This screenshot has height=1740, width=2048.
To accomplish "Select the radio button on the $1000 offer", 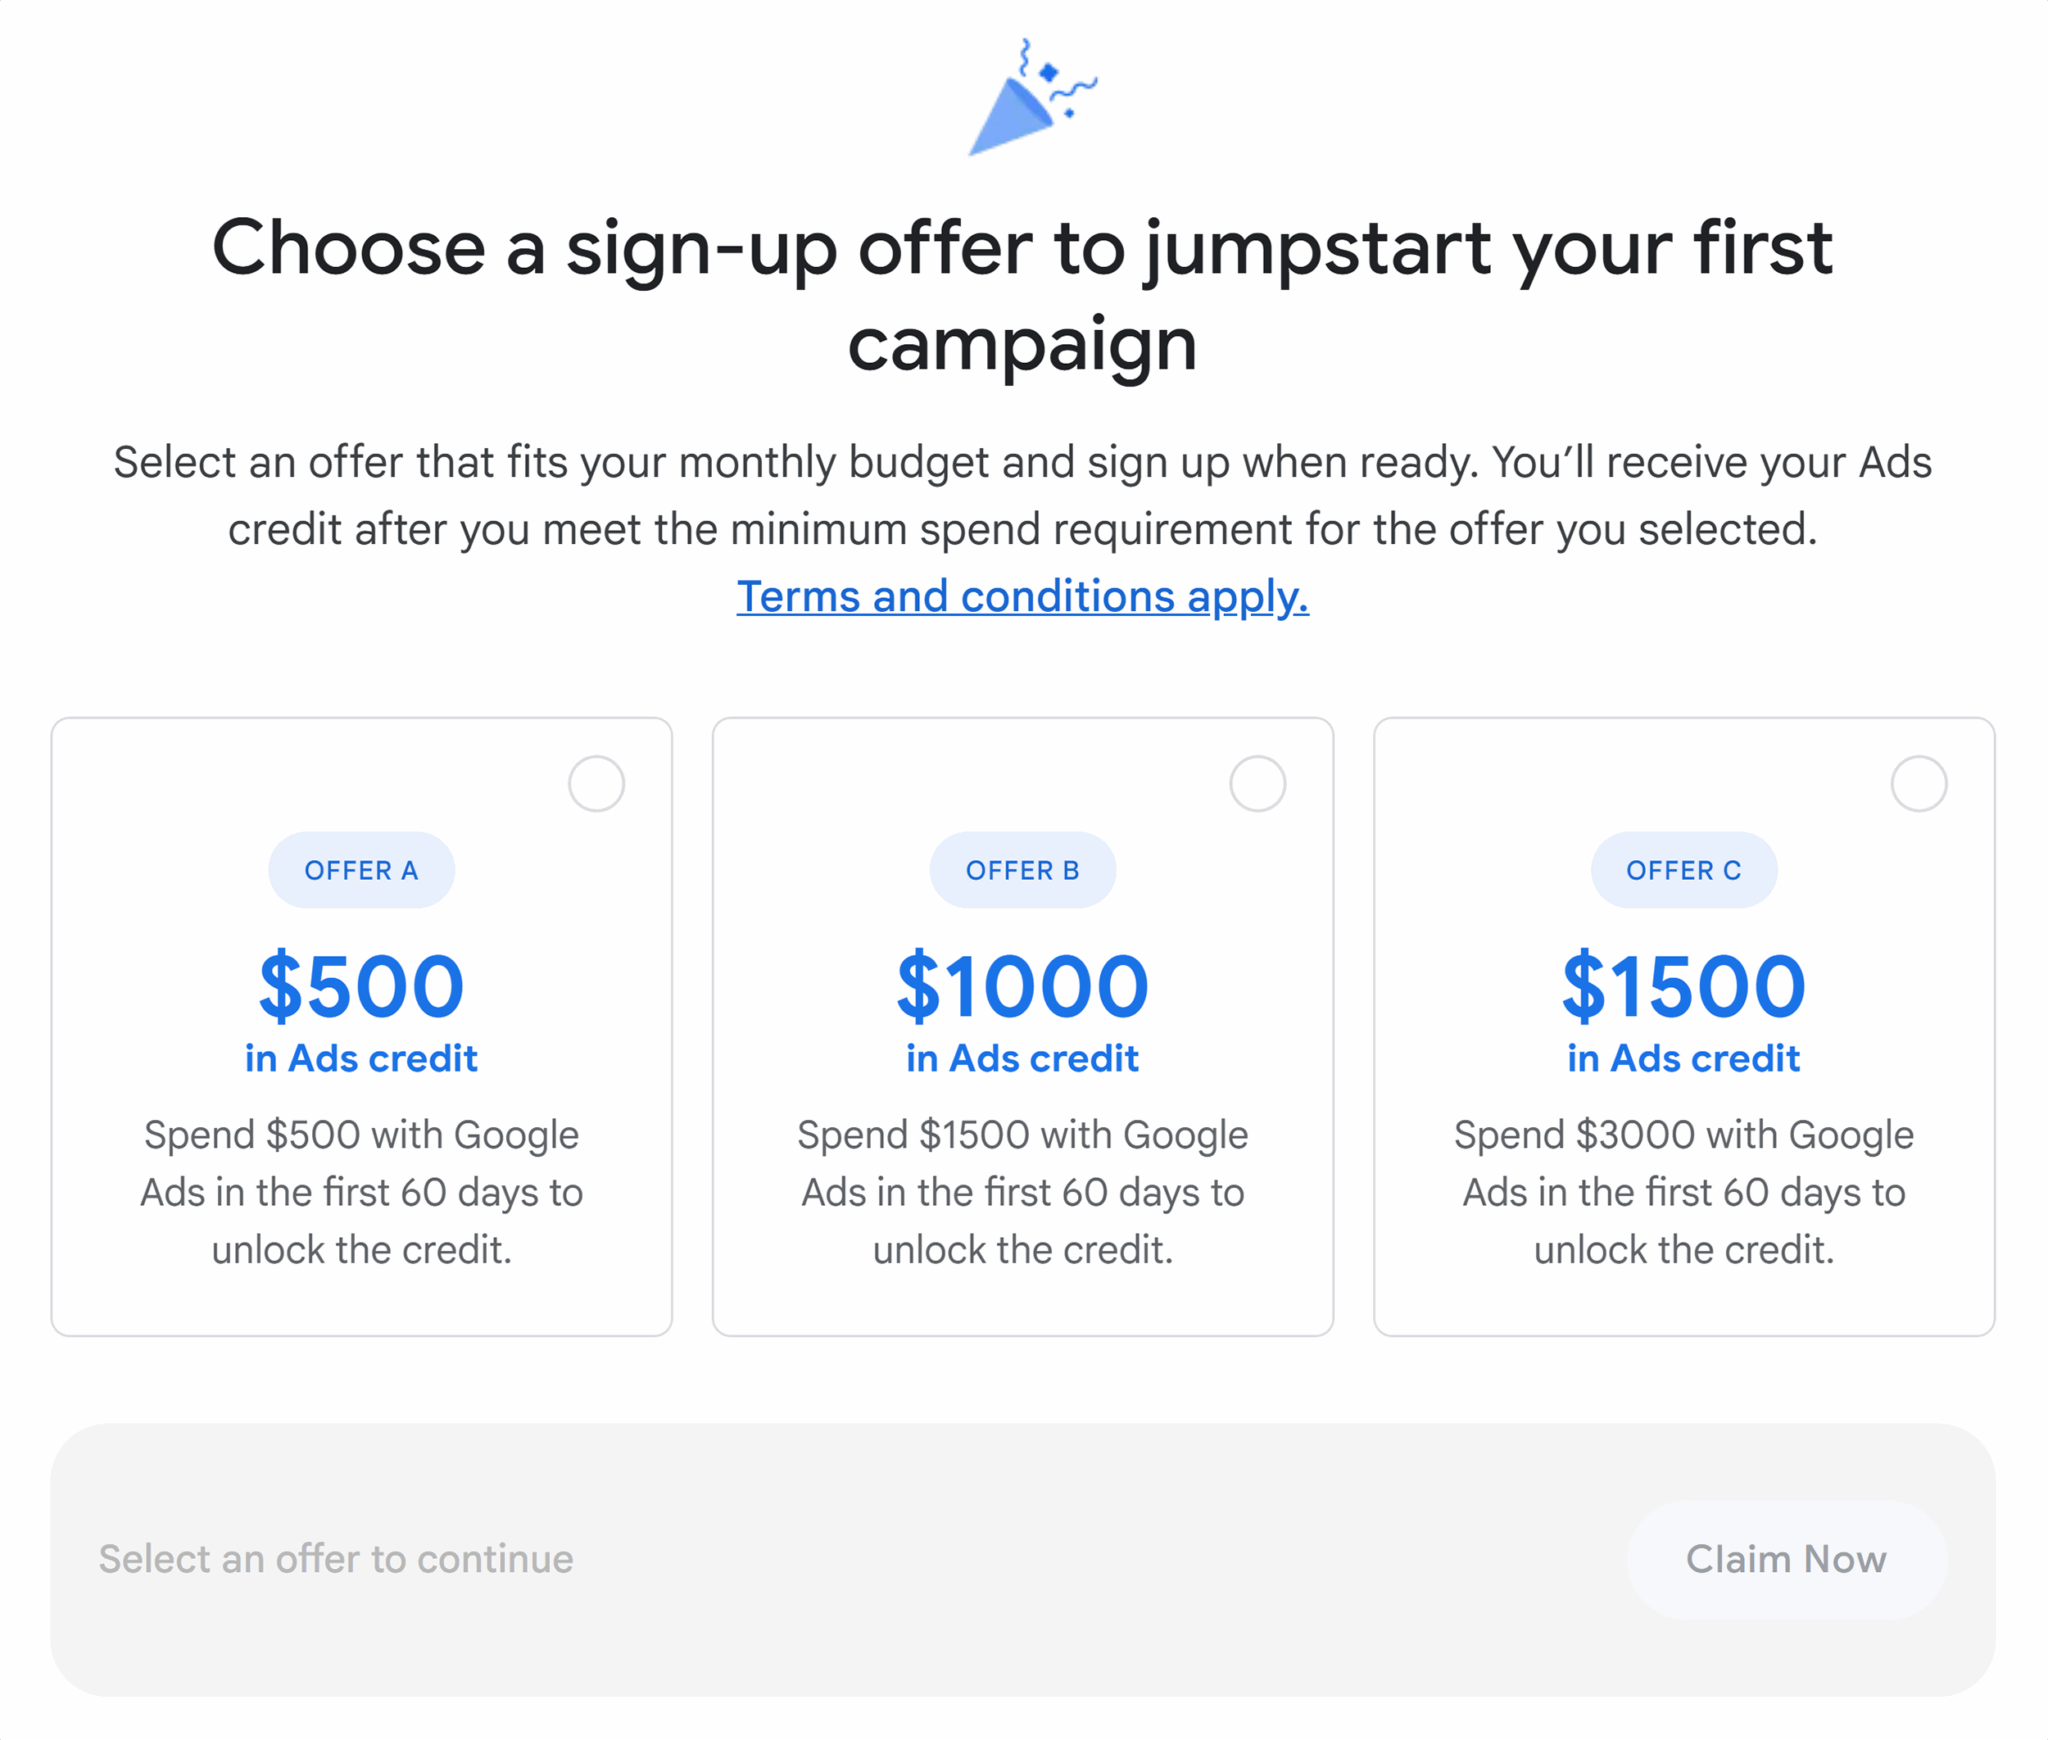I will click(1258, 783).
